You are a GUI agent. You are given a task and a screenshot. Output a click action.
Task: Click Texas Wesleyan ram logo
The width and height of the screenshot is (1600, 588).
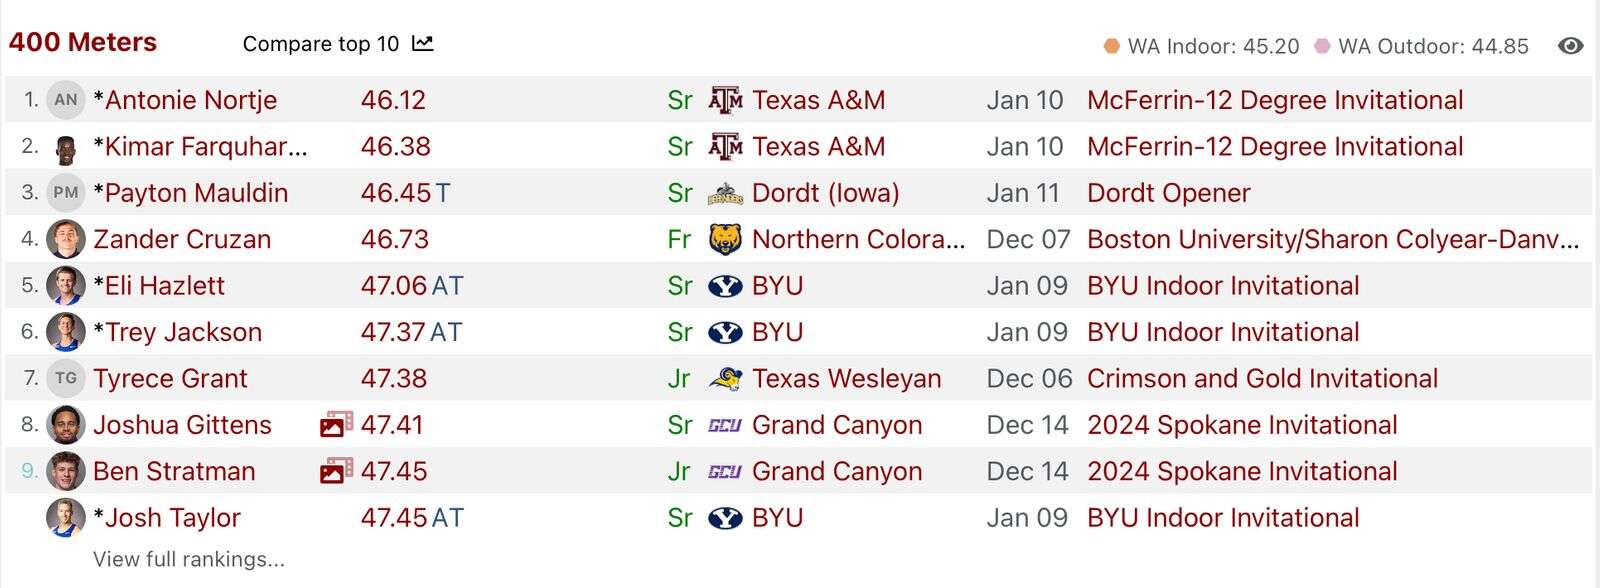725,379
